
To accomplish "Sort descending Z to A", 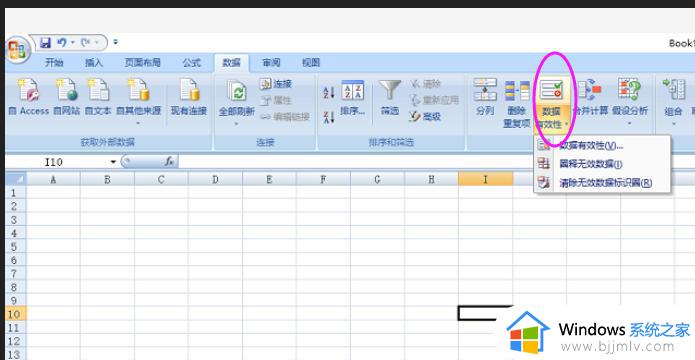I will 328,117.
